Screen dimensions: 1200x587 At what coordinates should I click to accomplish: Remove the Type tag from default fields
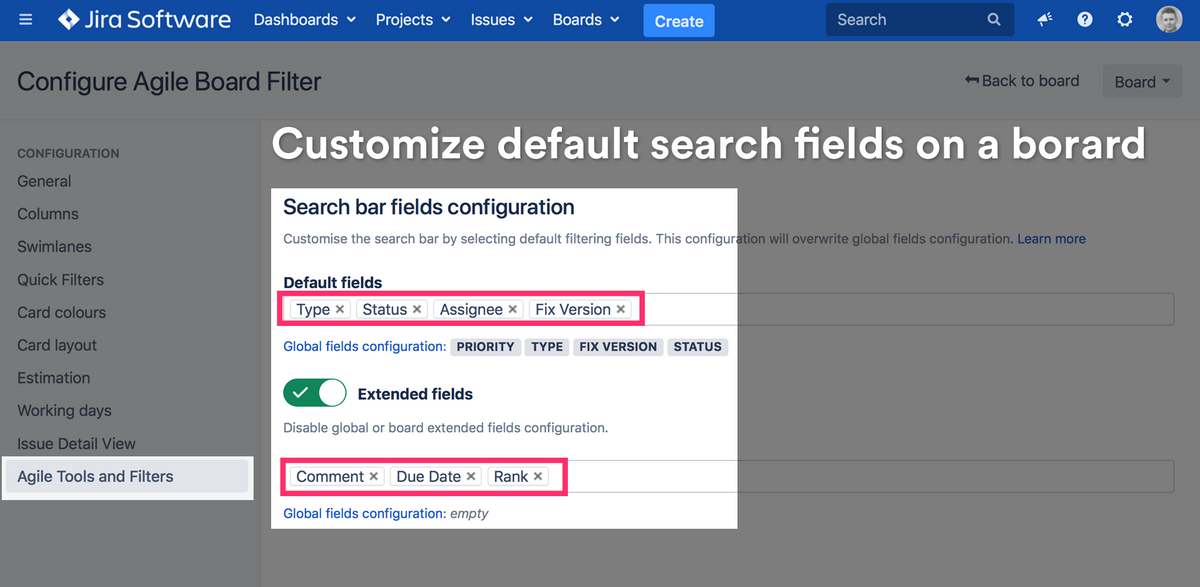(x=340, y=310)
